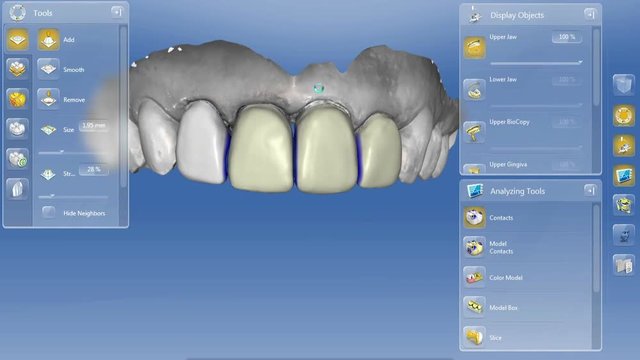This screenshot has height=360, width=640.
Task: Click the pages icon at bottom of right bar
Action: [x=624, y=265]
